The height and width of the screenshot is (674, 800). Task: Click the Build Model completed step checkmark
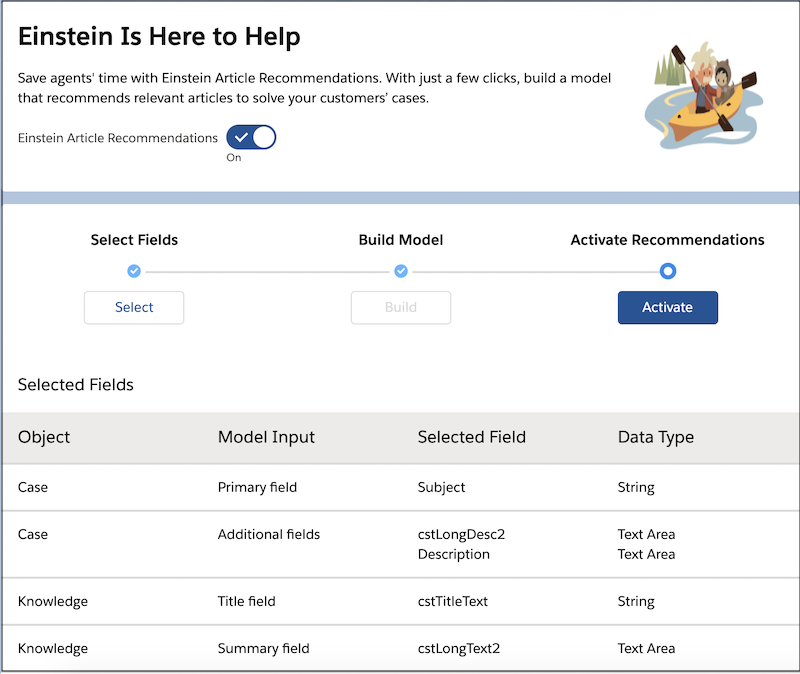click(x=401, y=271)
